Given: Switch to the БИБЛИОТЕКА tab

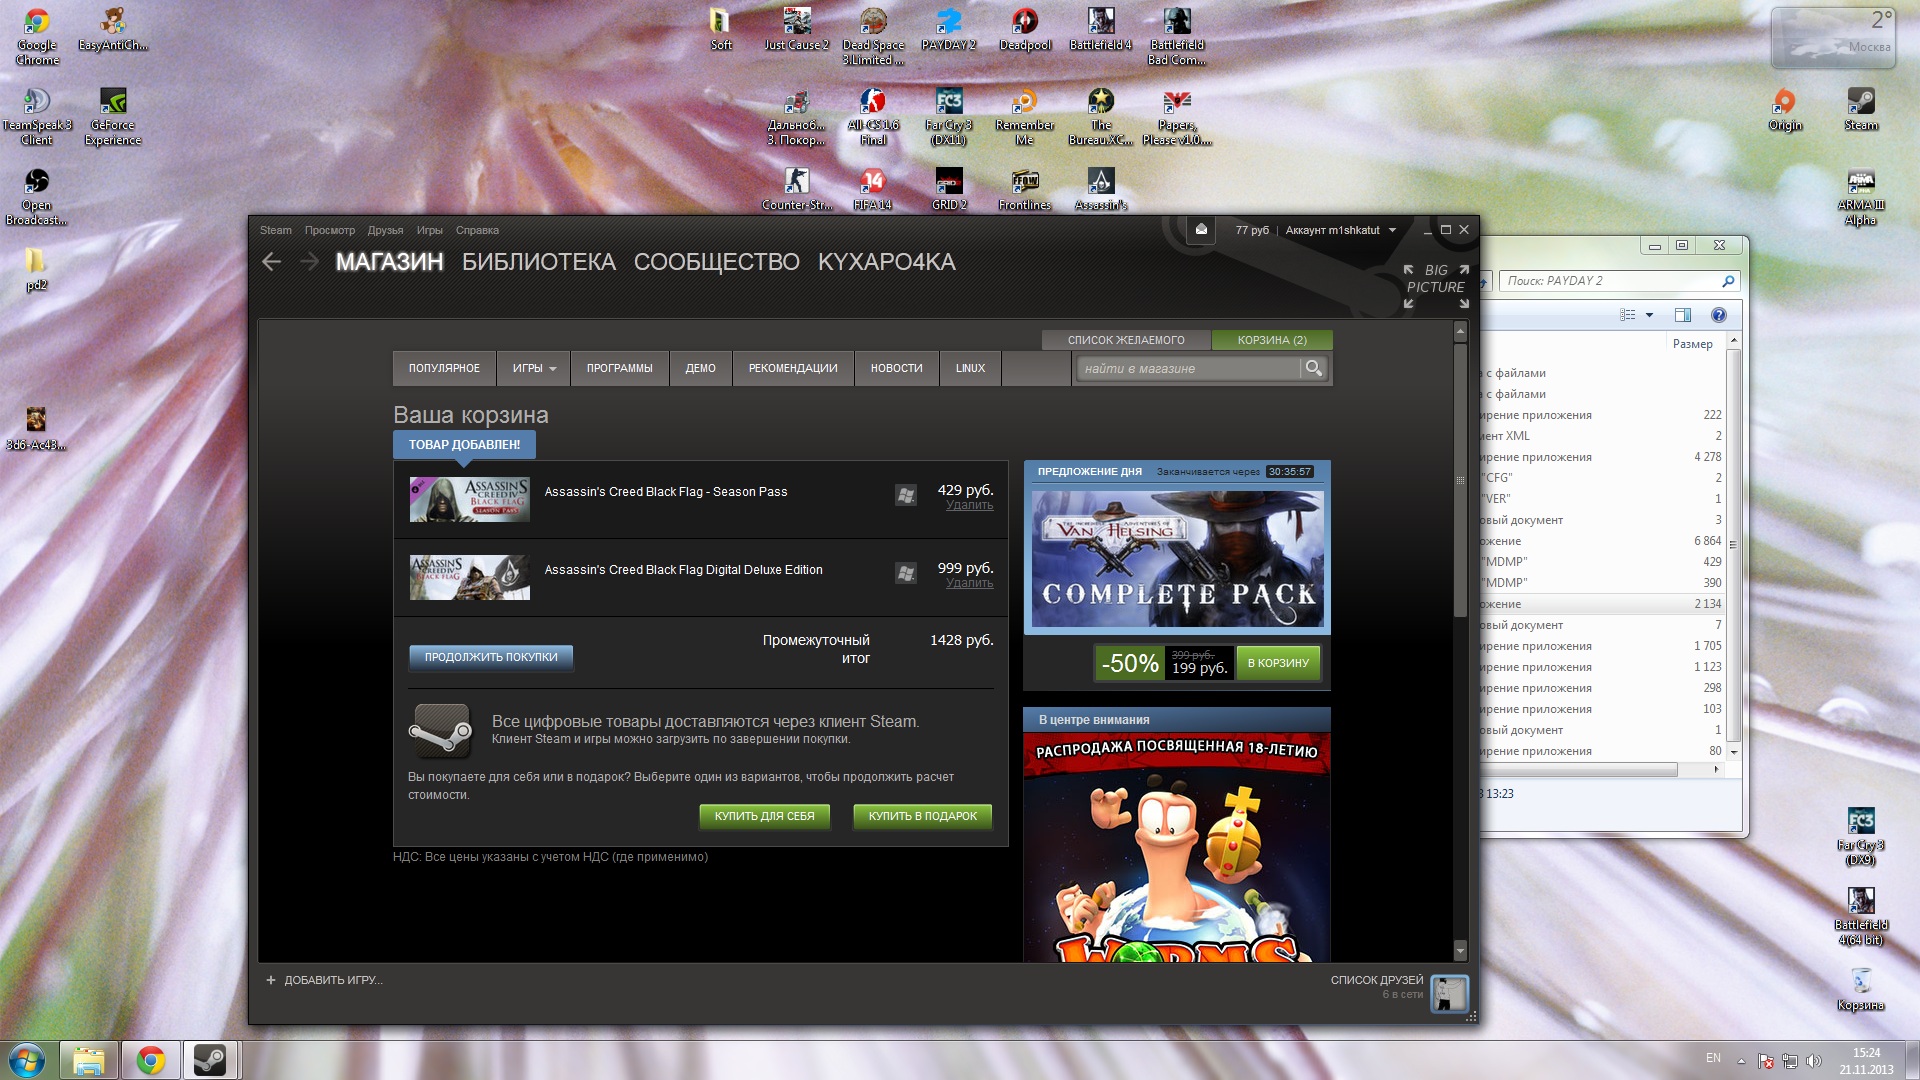Looking at the screenshot, I should (x=538, y=262).
